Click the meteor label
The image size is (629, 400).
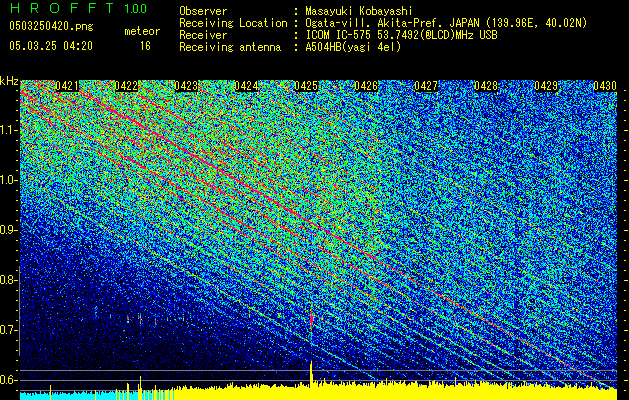pos(142,31)
